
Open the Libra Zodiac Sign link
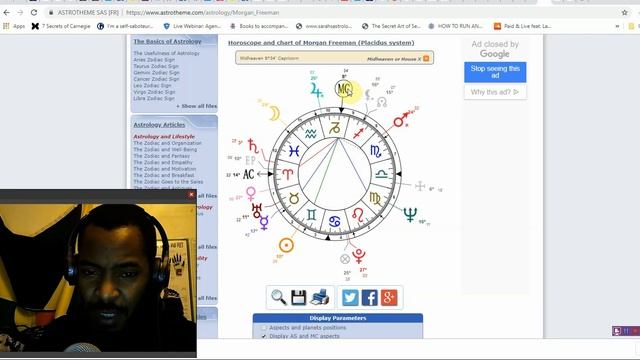(154, 98)
